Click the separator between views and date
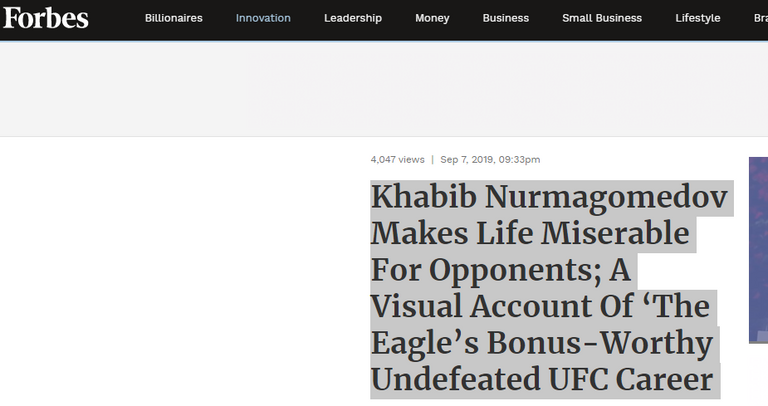The width and height of the screenshot is (768, 406). [432, 159]
